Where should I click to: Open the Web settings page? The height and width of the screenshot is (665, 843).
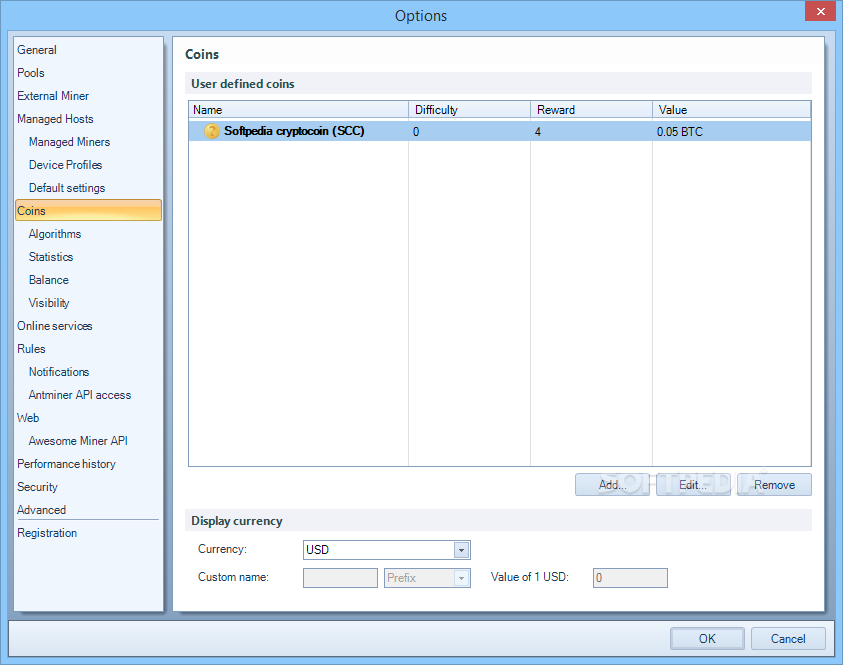(28, 418)
